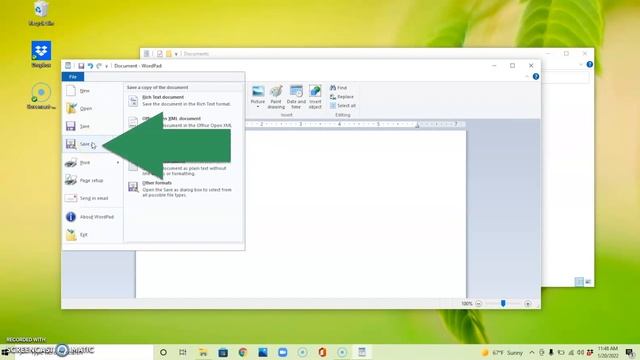Choose Open in the File menu
This screenshot has width=640, height=360.
(x=92, y=109)
